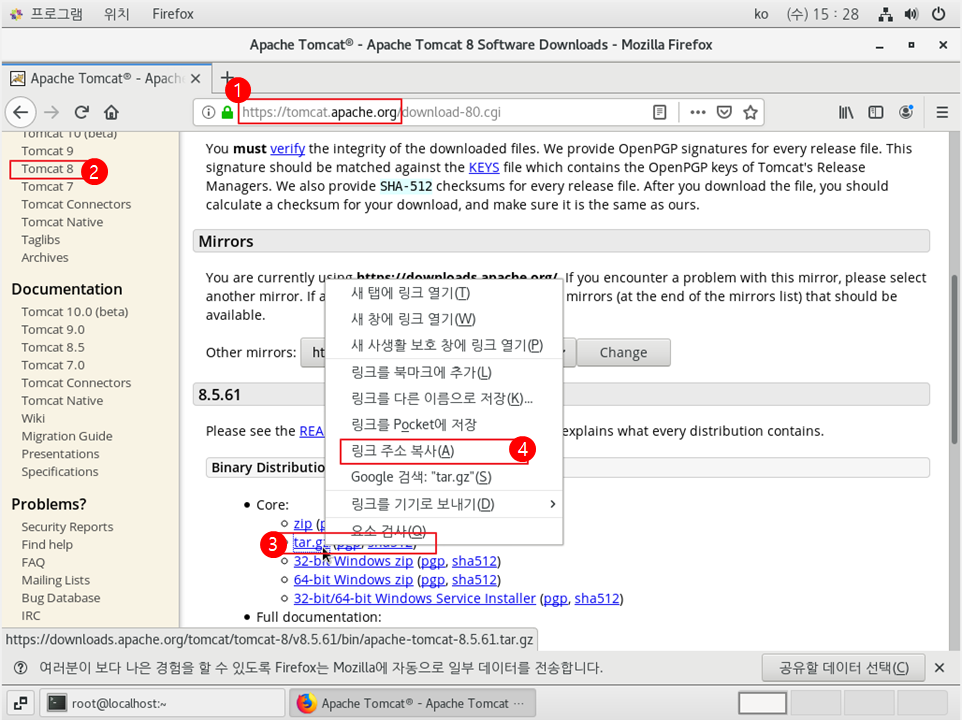962x720 pixels.
Task: Toggle the Firefox sidebar icon
Action: pyautogui.click(x=875, y=112)
